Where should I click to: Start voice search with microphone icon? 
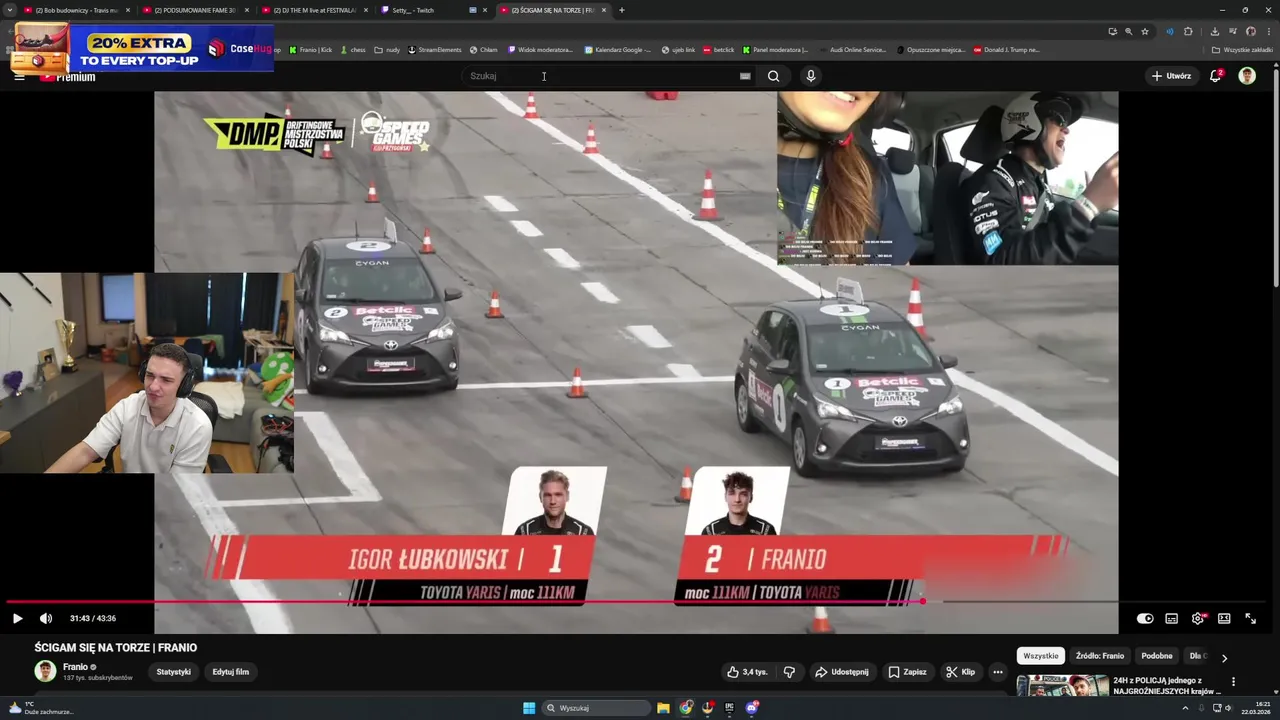(x=810, y=76)
